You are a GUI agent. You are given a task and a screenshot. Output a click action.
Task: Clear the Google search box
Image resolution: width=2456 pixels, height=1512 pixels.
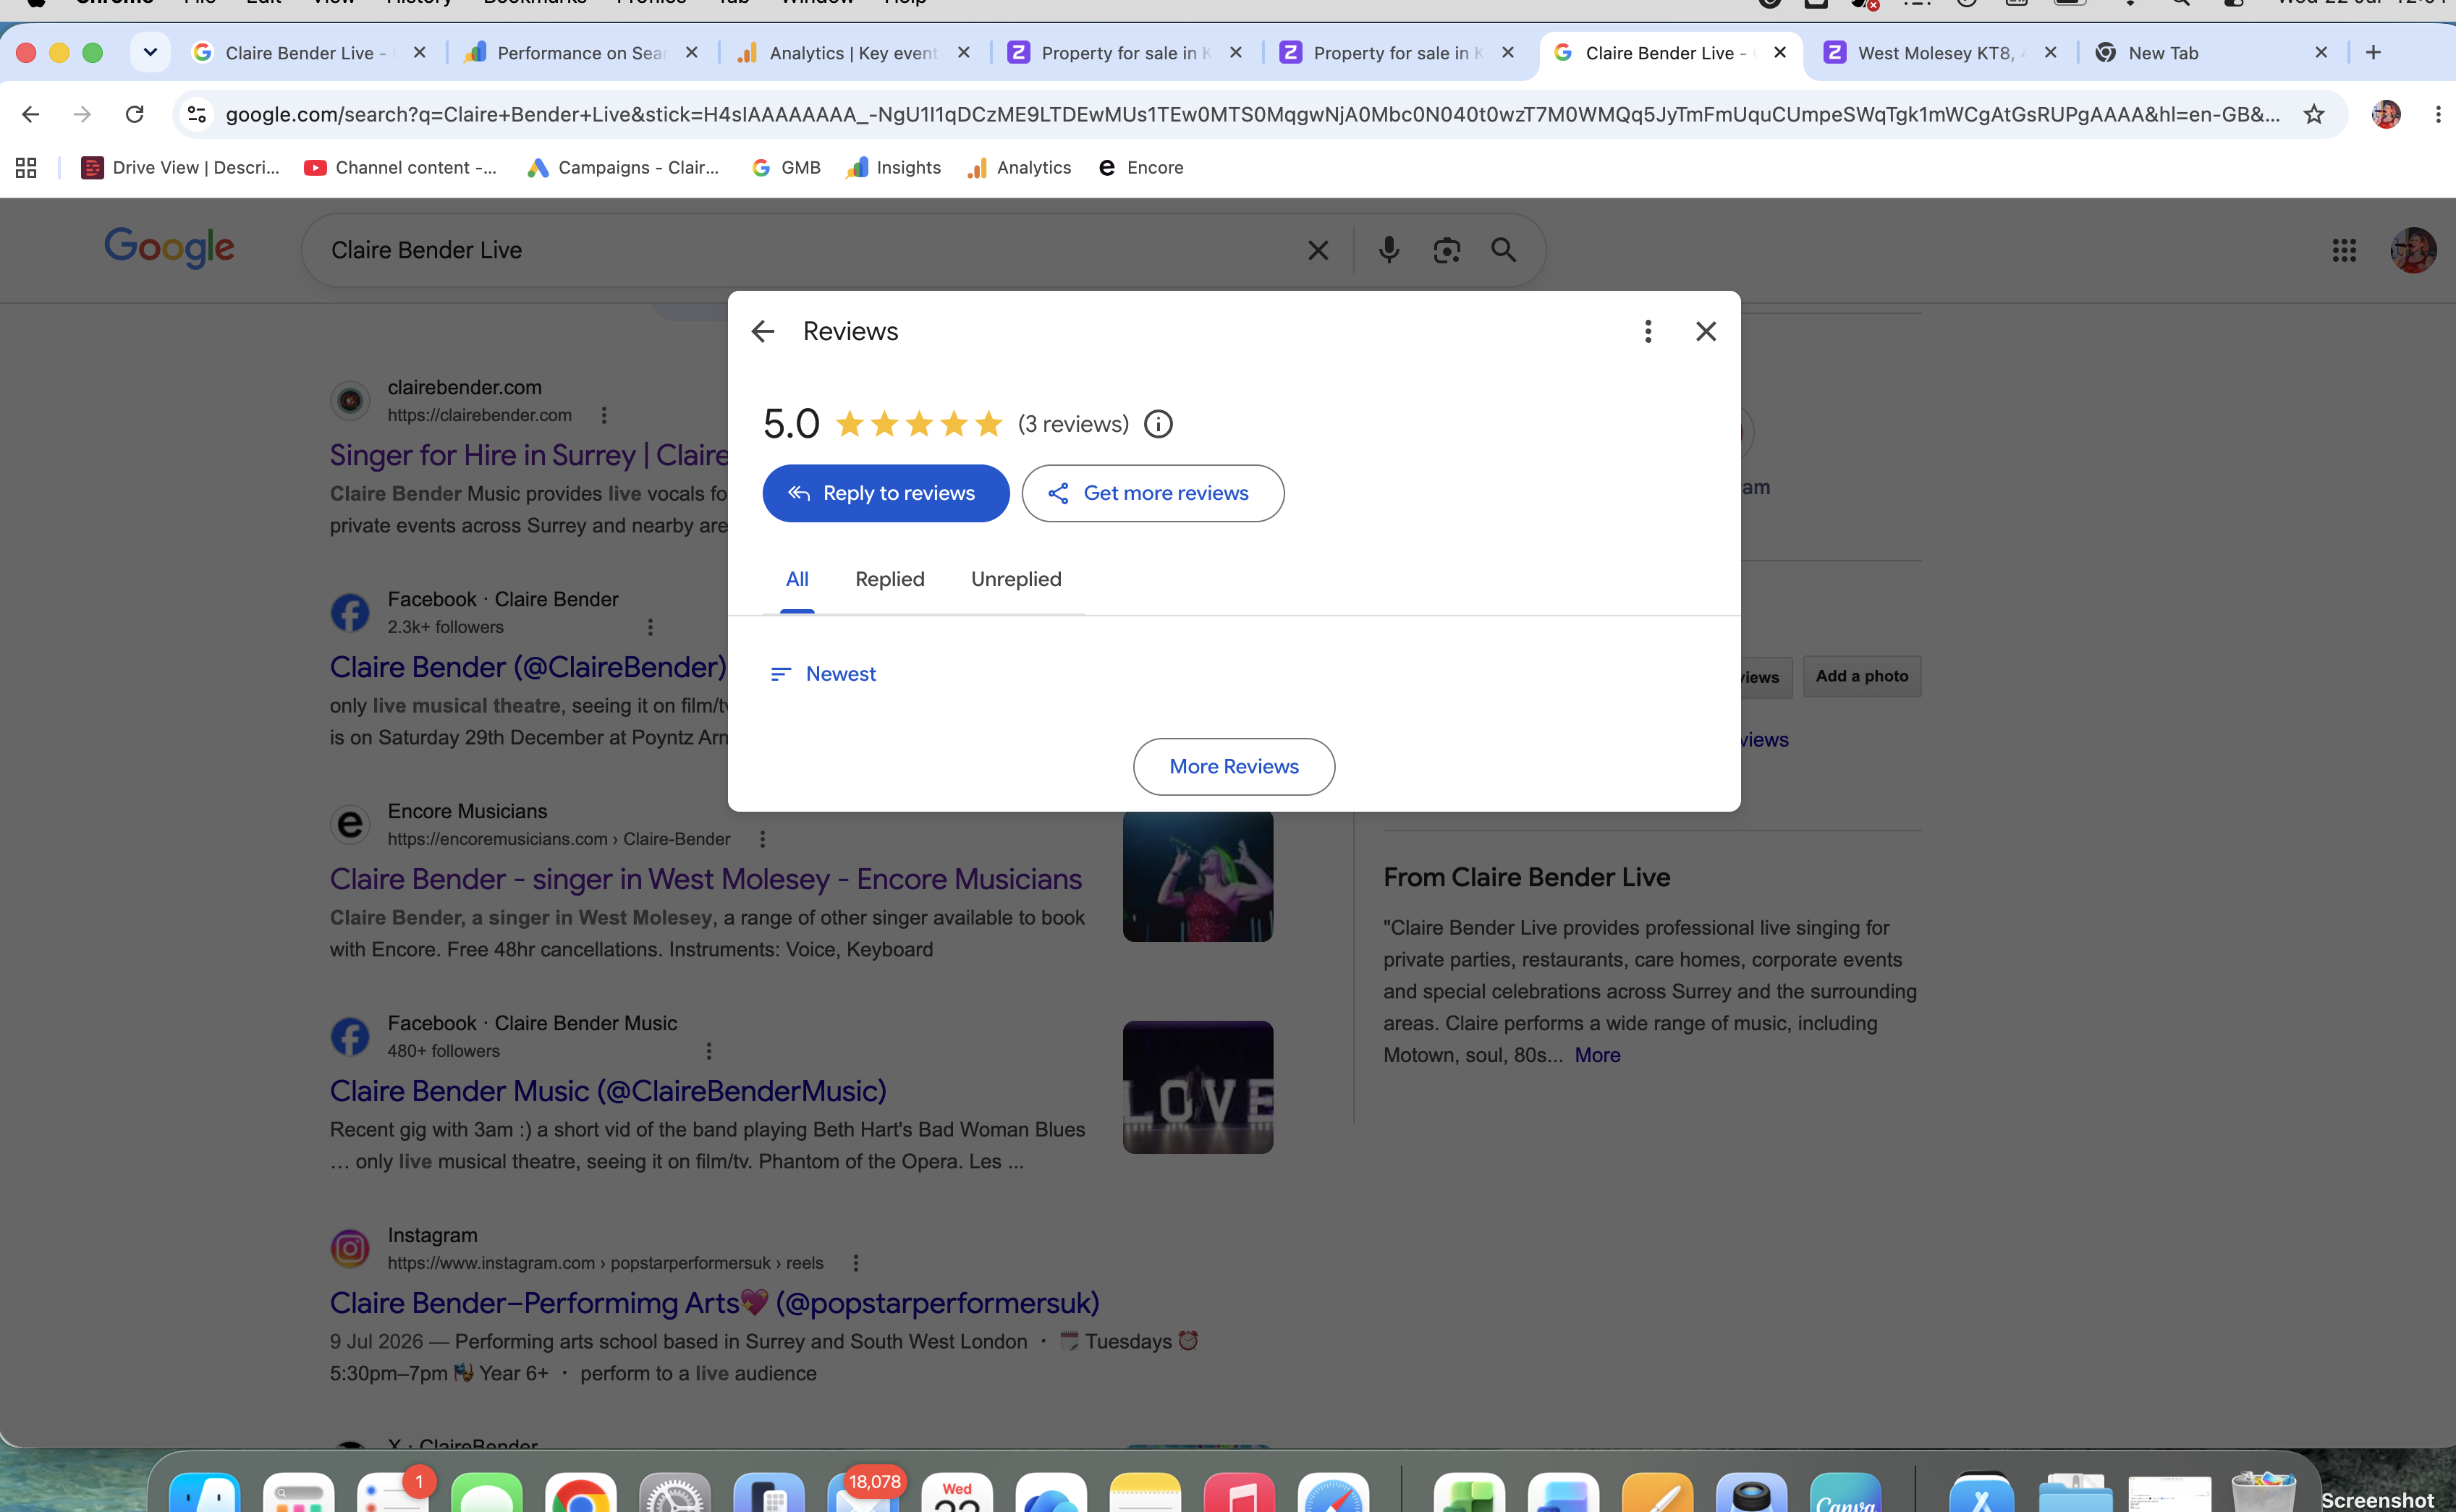click(1318, 250)
